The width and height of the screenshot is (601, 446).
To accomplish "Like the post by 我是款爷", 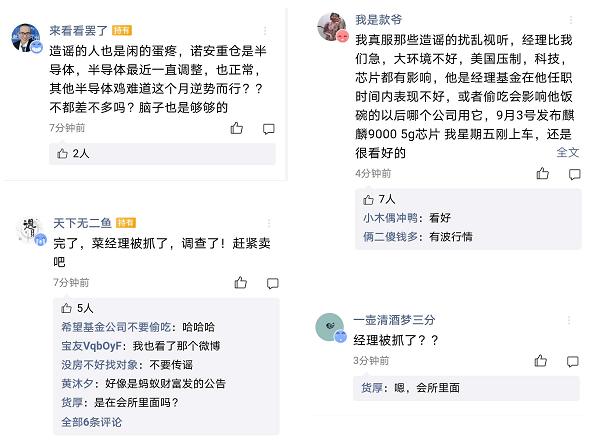I will coord(543,173).
